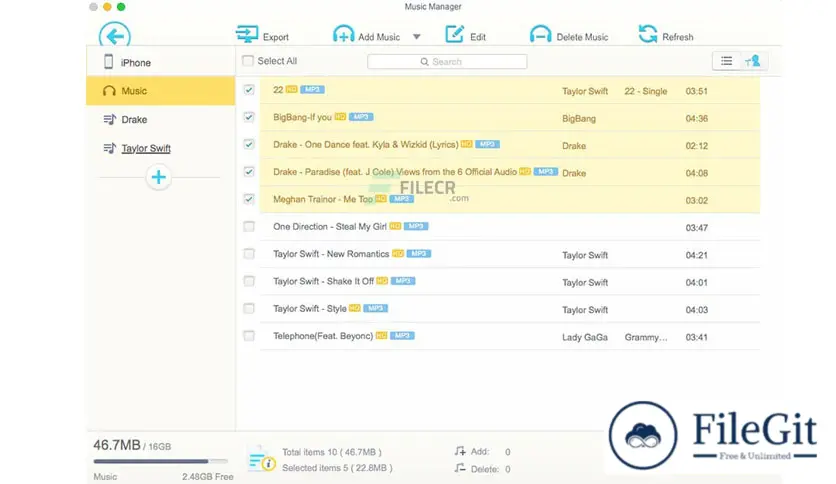Uncheck the BigBang-If you checkbox
Viewport: 836px width, 484px height.
(248, 117)
